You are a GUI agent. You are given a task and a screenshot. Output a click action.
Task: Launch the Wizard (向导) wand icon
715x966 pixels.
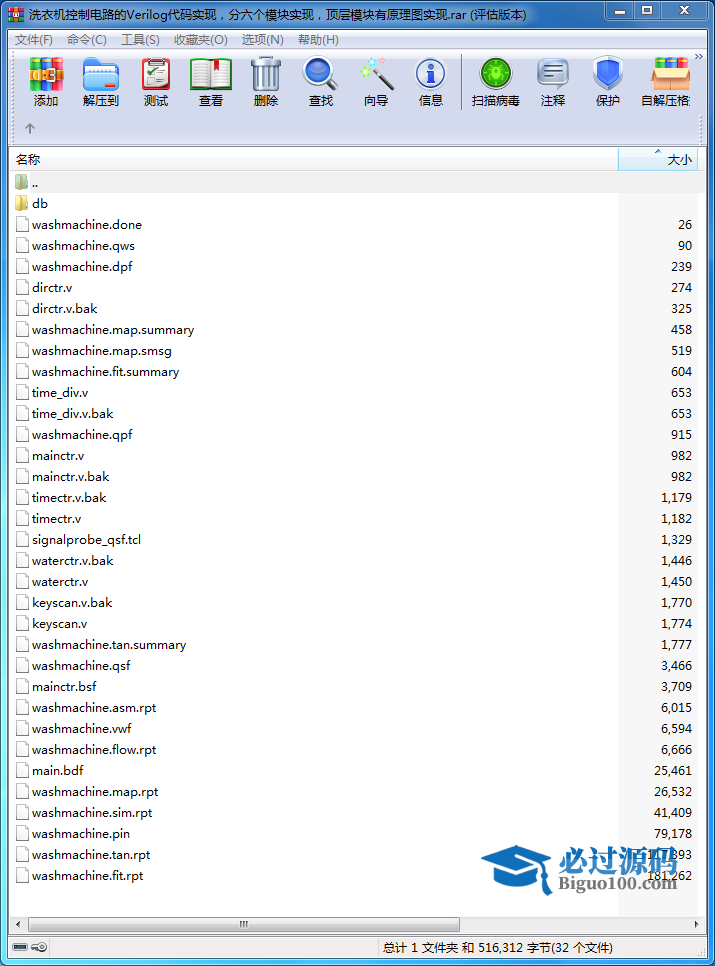pos(376,81)
